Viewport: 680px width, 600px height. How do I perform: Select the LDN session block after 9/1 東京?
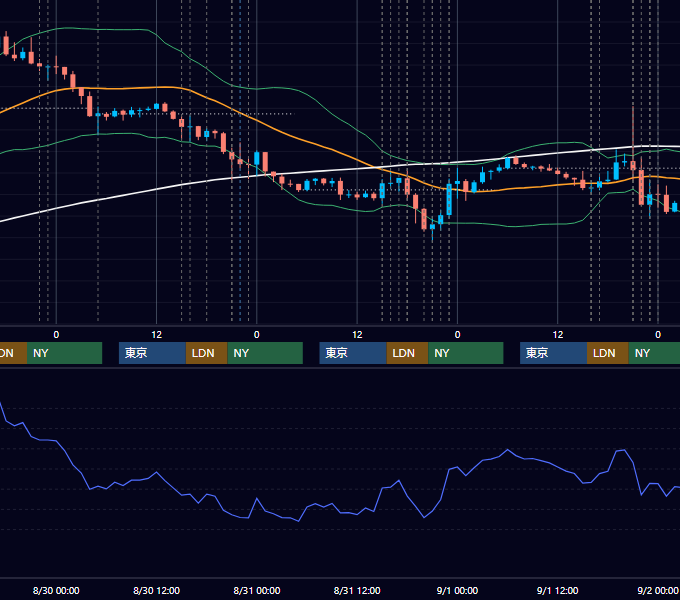click(608, 353)
